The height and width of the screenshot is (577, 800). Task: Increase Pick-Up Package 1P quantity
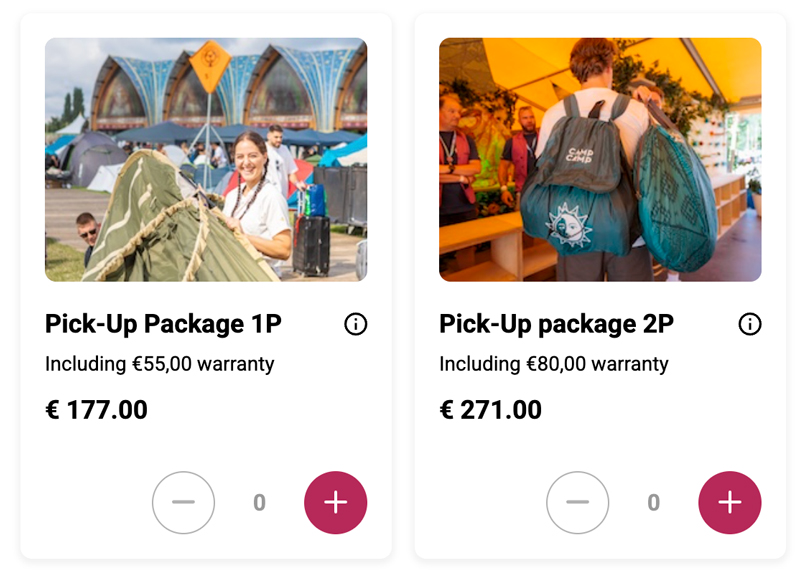(x=335, y=502)
